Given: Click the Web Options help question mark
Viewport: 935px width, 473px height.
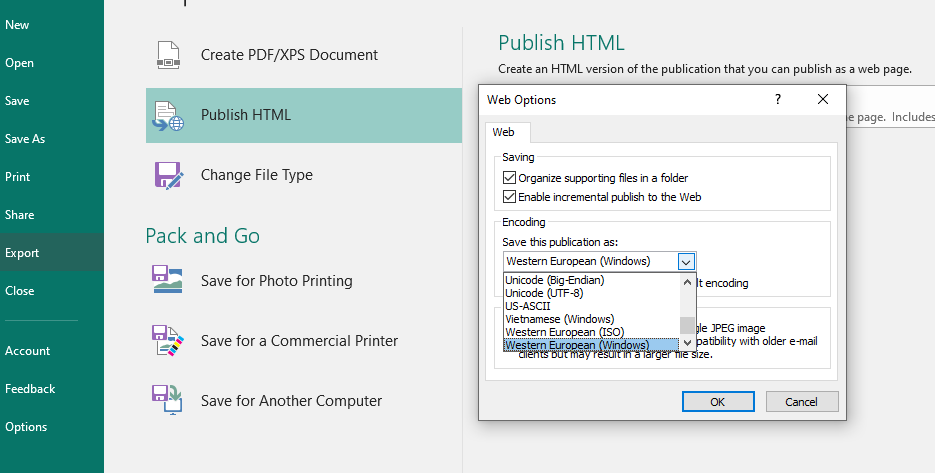Looking at the screenshot, I should (x=777, y=100).
